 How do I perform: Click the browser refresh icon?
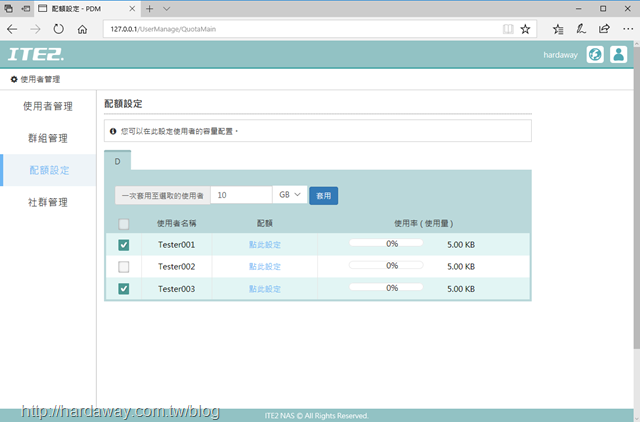pyautogui.click(x=58, y=29)
